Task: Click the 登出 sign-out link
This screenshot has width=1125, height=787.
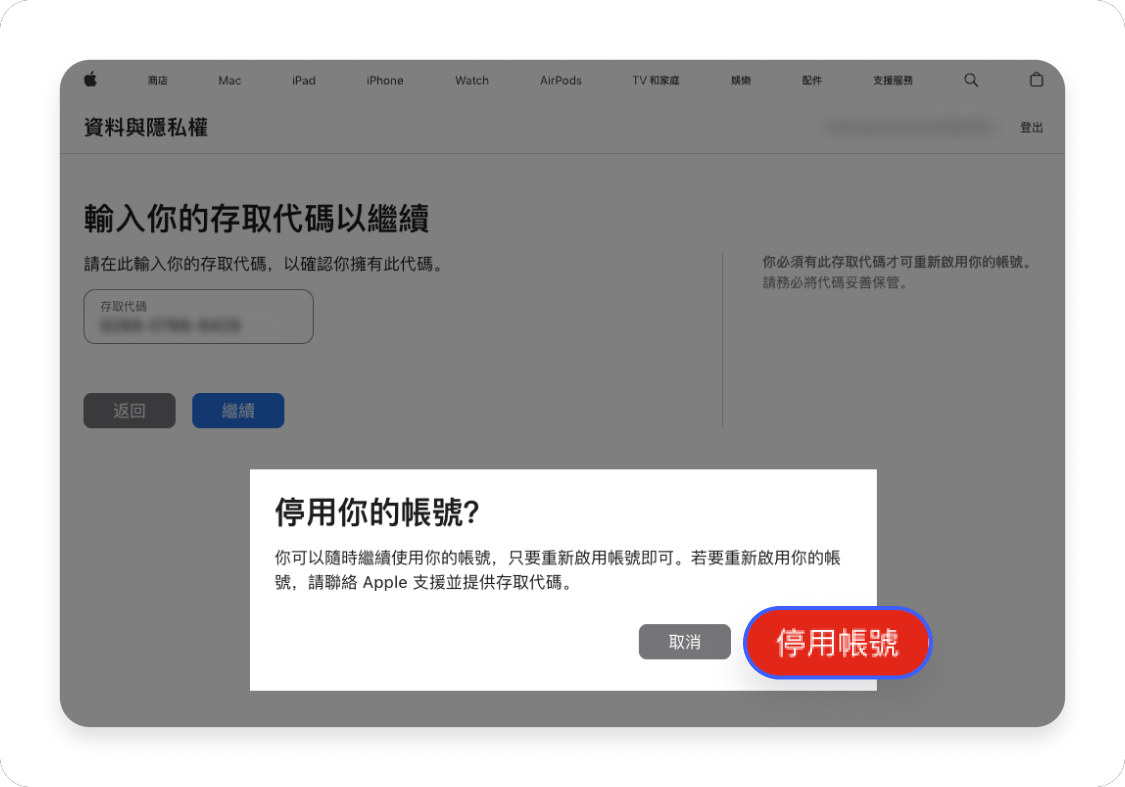Action: point(1031,128)
